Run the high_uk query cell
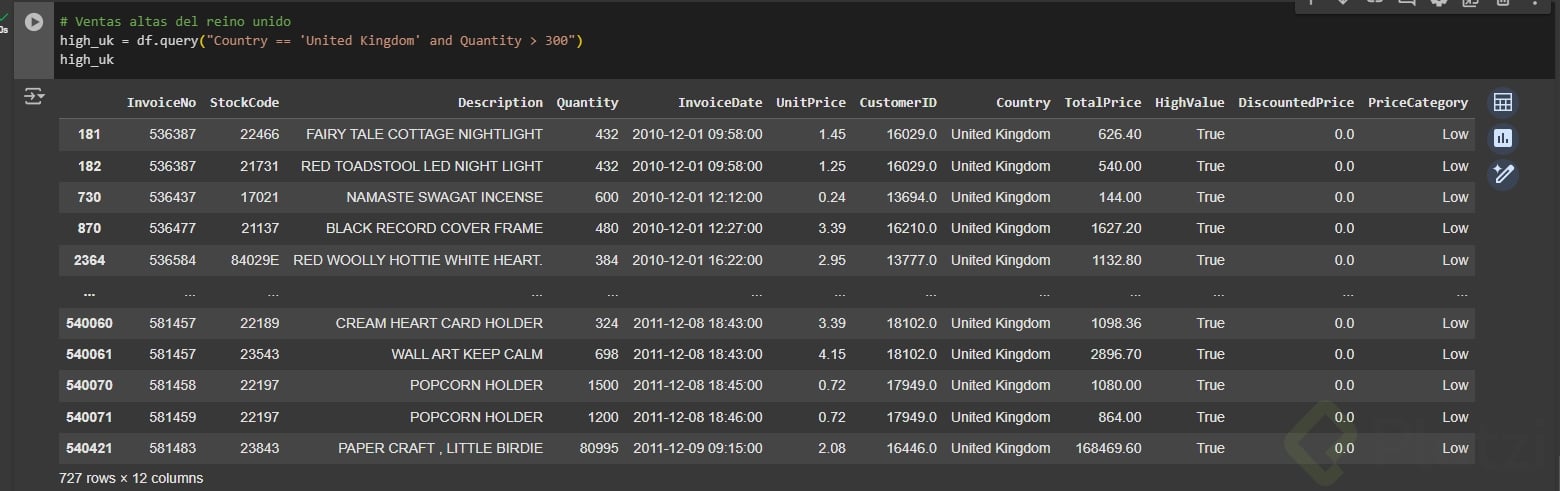Image resolution: width=1560 pixels, height=491 pixels. coord(34,22)
